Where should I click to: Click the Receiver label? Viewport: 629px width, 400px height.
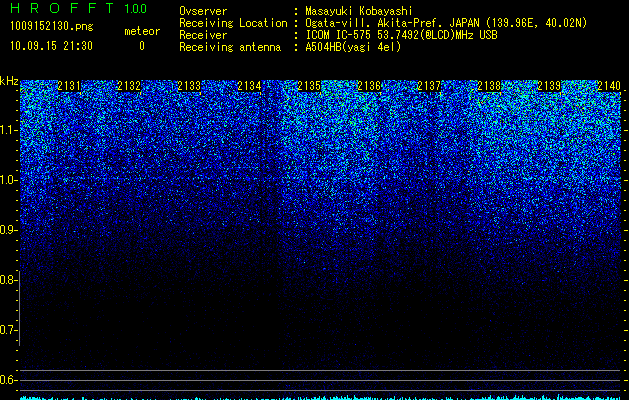pos(203,35)
